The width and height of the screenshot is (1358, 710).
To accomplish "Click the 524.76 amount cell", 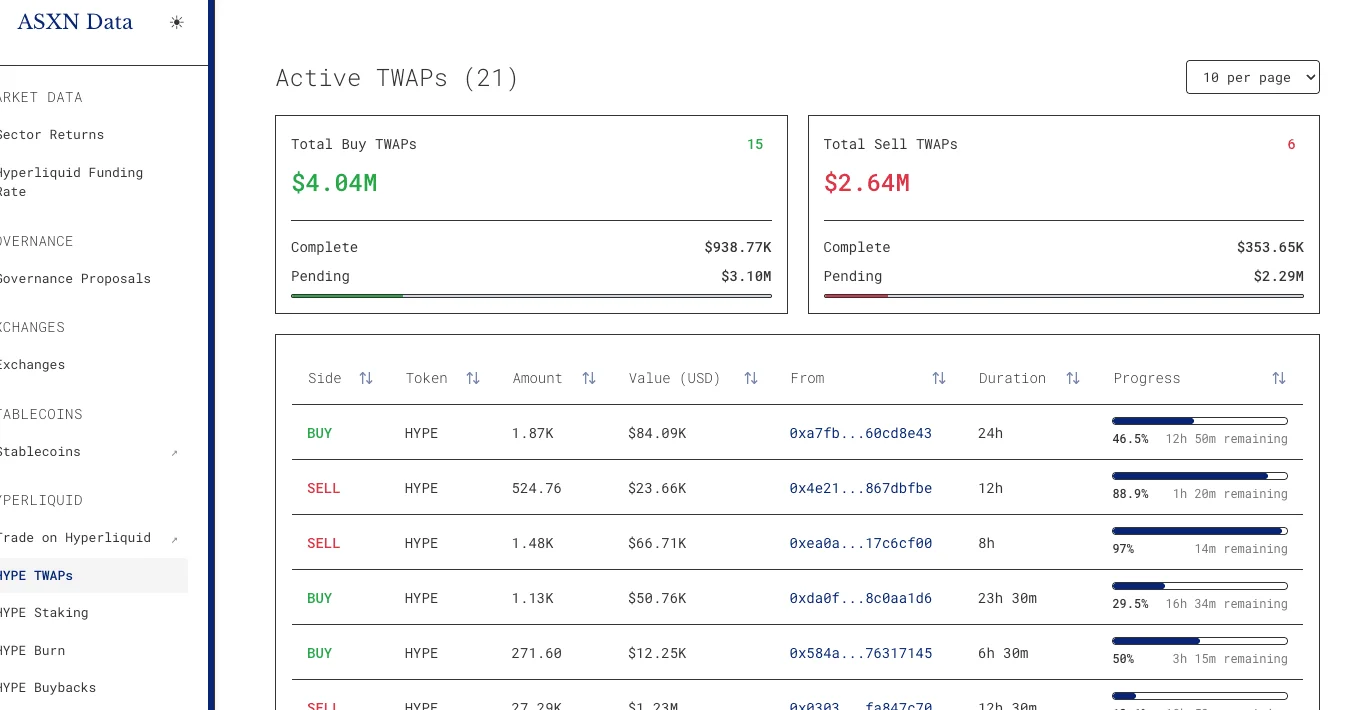I will click(537, 488).
